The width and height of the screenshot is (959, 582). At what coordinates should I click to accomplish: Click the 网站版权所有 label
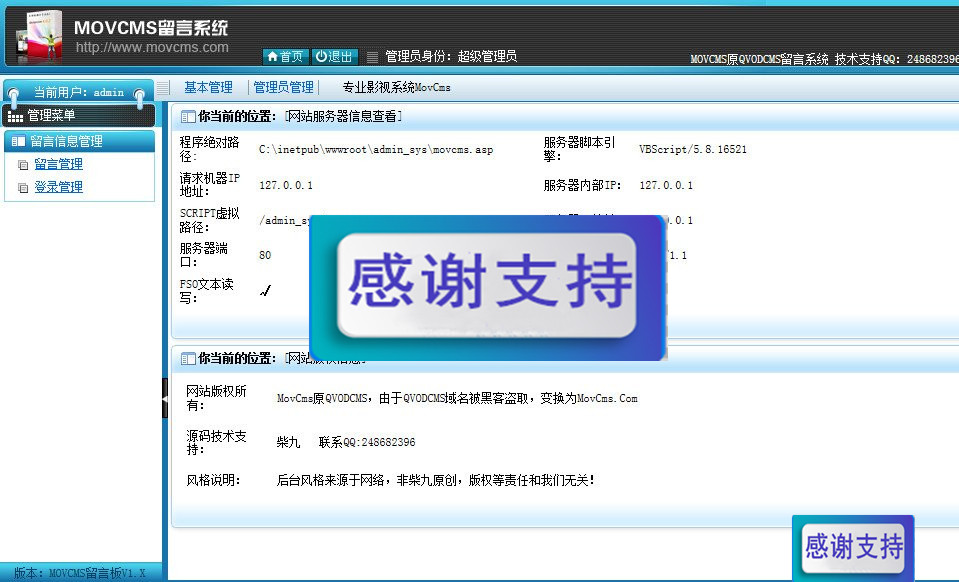(x=217, y=398)
